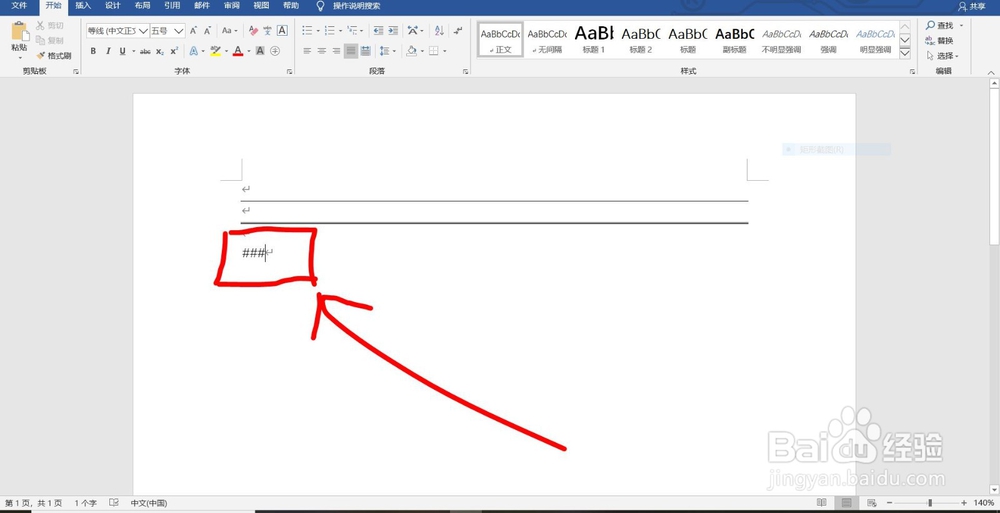The width and height of the screenshot is (1000, 513).
Task: Open the font dialog launcher
Action: [289, 71]
